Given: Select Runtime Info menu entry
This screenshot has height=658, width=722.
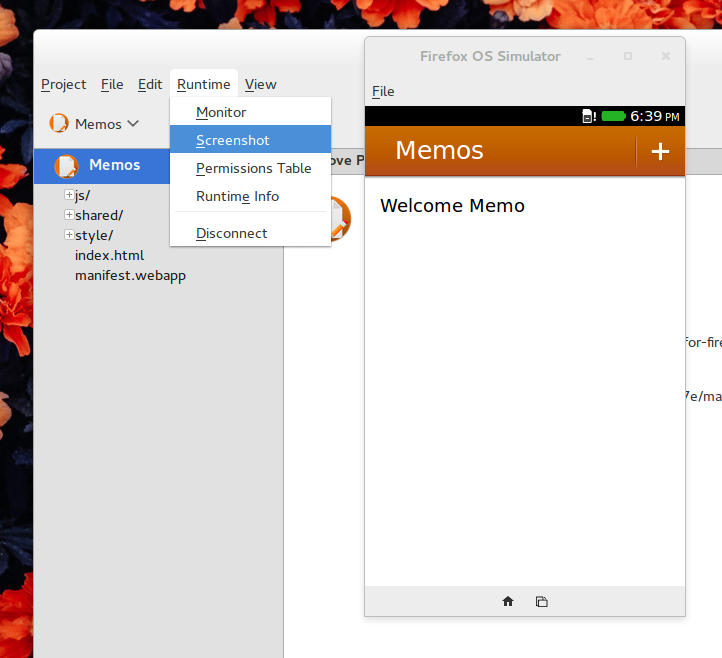Looking at the screenshot, I should pyautogui.click(x=250, y=197).
